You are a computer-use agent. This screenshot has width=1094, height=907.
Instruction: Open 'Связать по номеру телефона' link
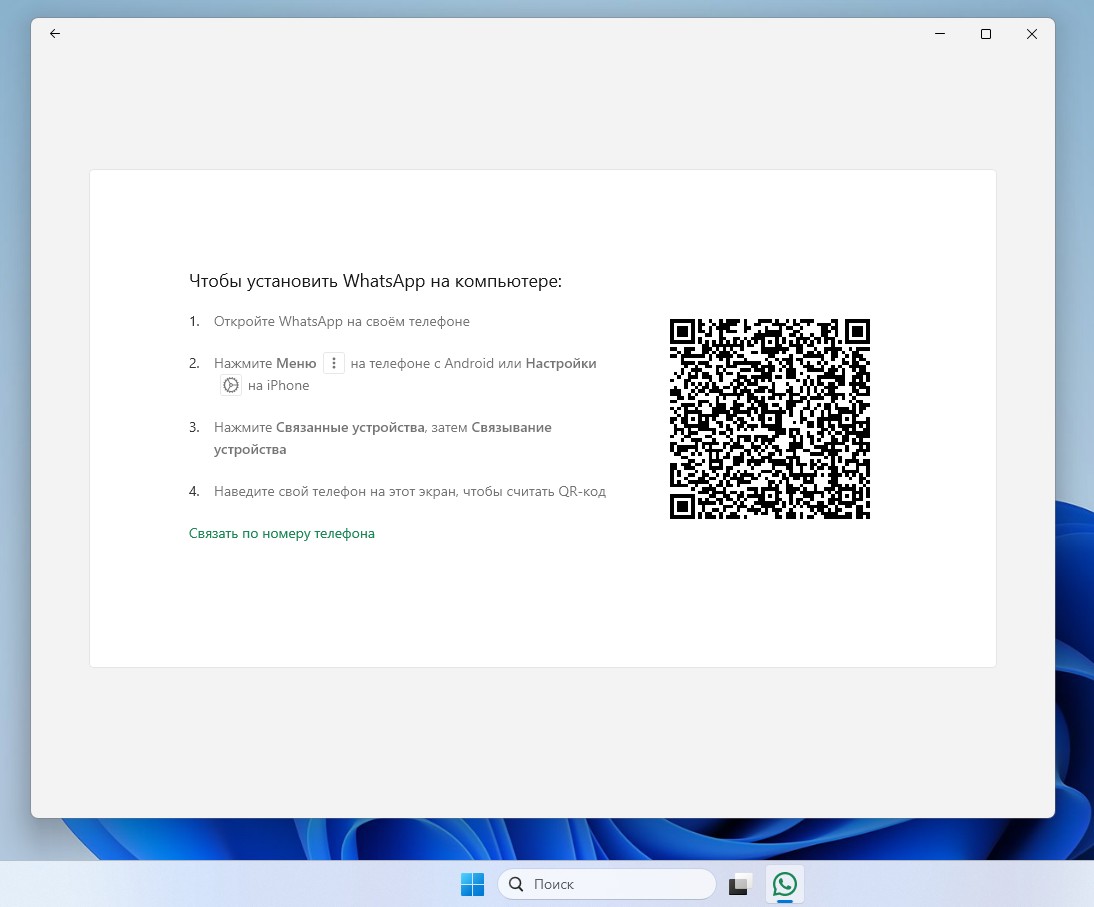click(x=282, y=534)
